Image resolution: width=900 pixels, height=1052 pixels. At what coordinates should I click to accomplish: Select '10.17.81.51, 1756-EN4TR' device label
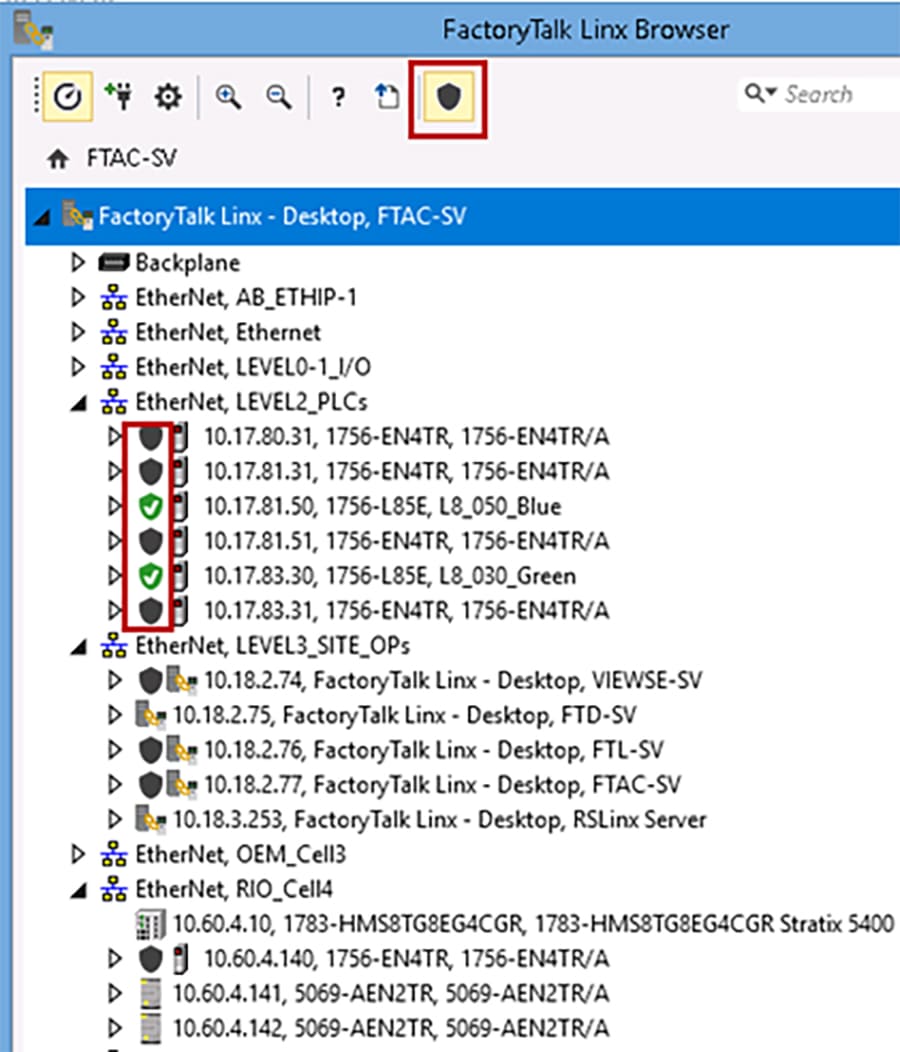pos(407,541)
